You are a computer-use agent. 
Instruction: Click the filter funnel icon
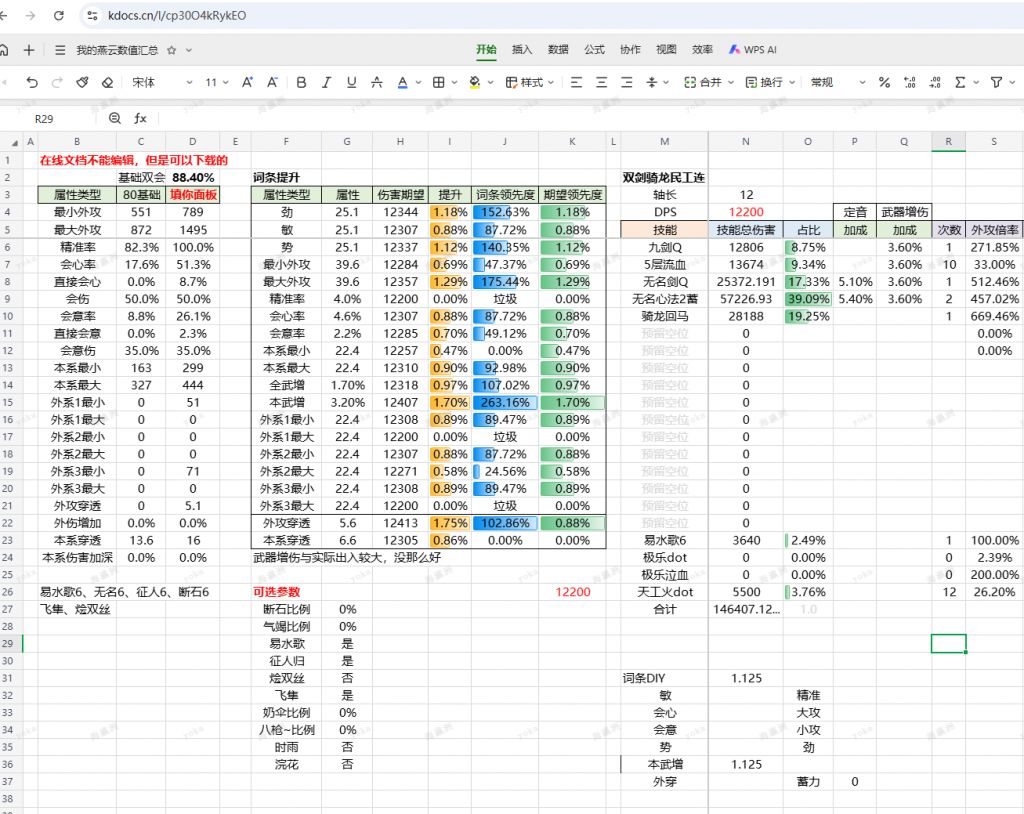coord(996,83)
